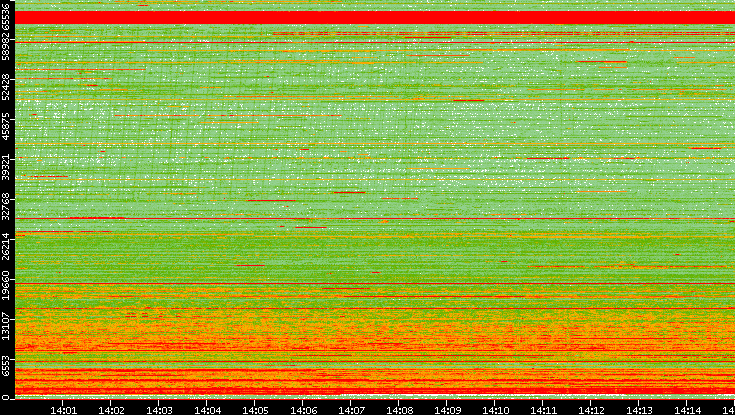Click the 19660 vertical axis label

point(5,284)
